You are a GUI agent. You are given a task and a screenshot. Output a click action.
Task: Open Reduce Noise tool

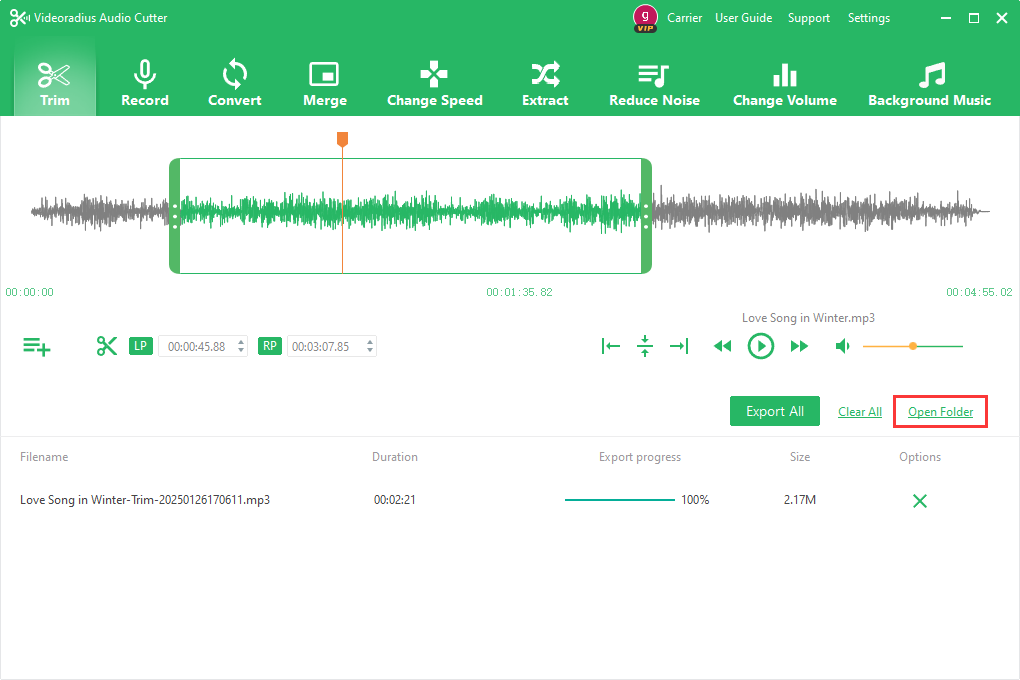(x=654, y=83)
